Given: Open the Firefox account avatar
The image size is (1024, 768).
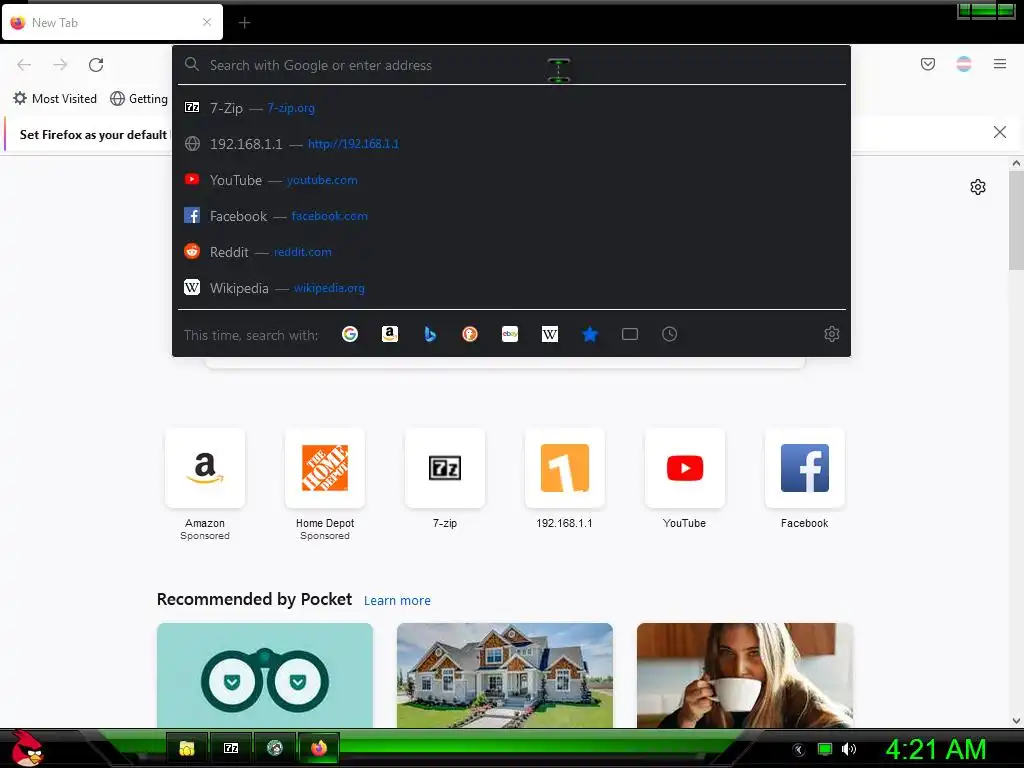Looking at the screenshot, I should coord(964,64).
